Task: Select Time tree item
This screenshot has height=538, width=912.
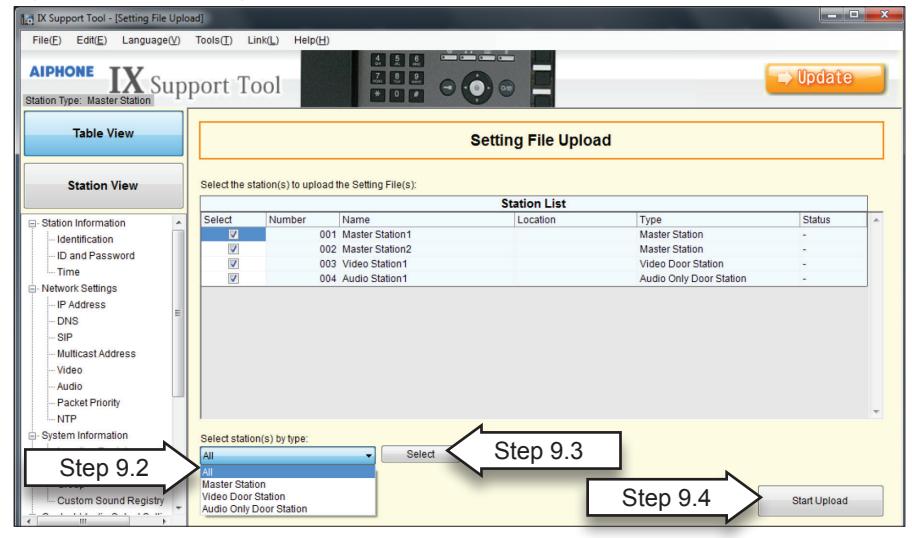Action: 68,272
